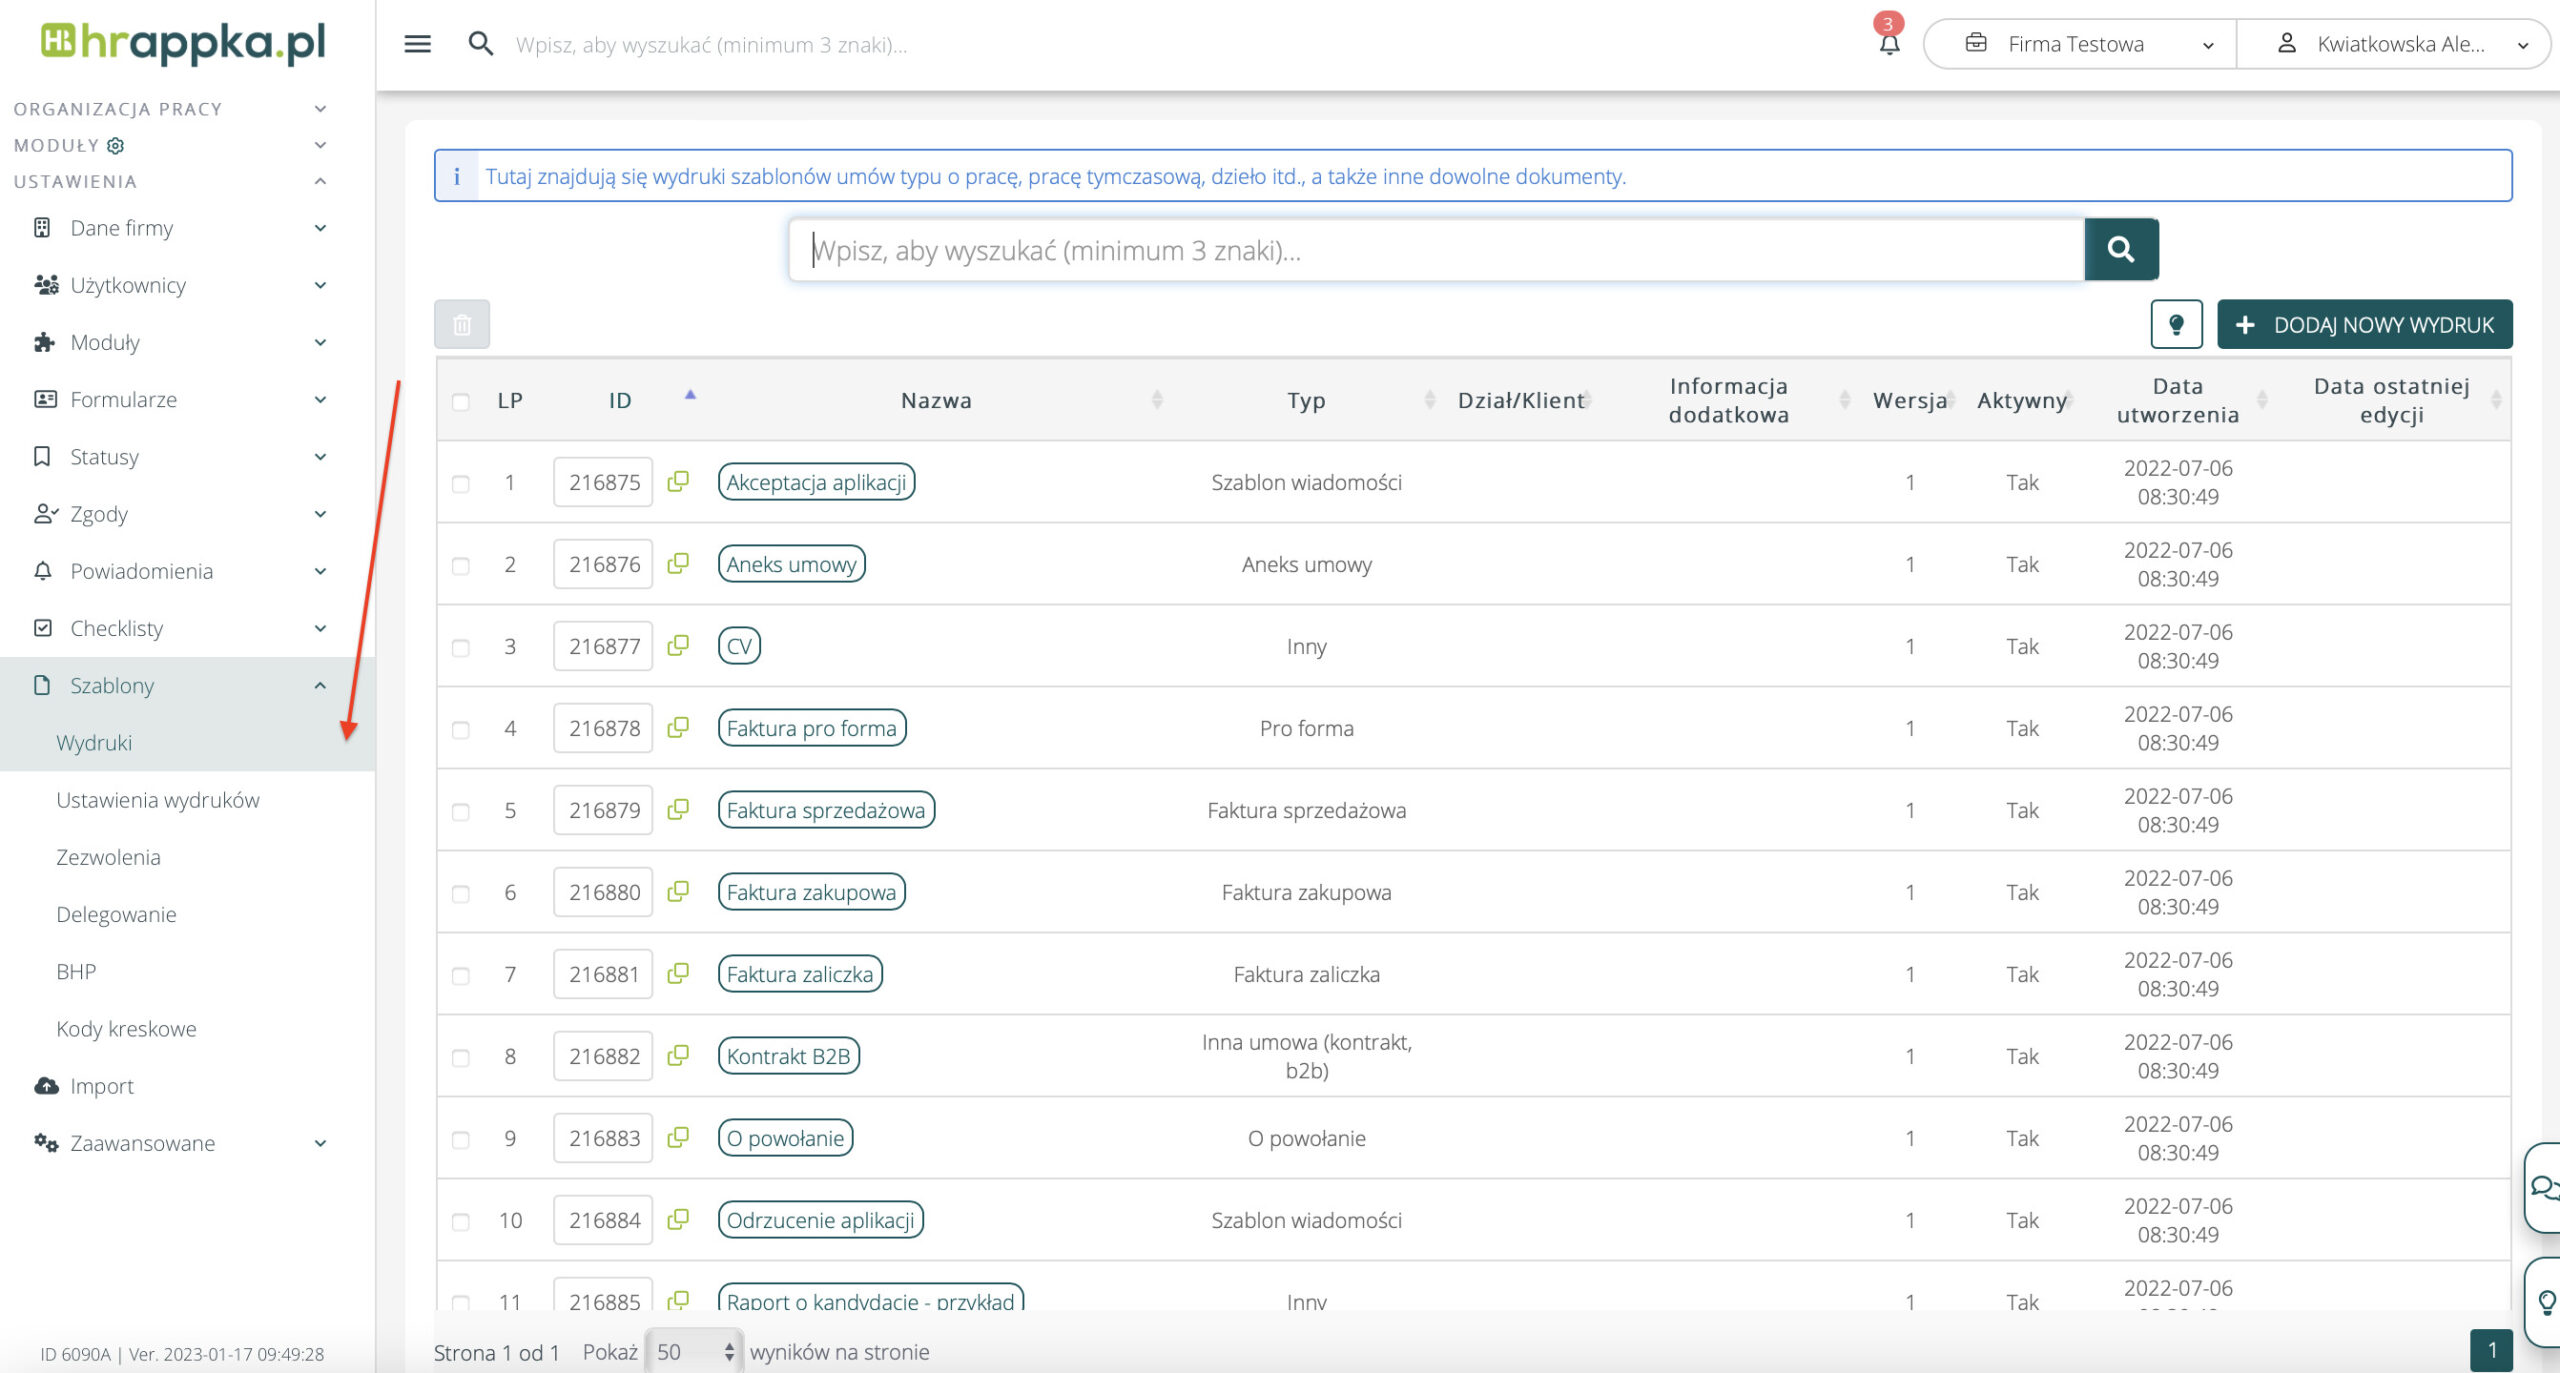Select the checkbox for row 5
The image size is (2560, 1373).
click(x=460, y=812)
